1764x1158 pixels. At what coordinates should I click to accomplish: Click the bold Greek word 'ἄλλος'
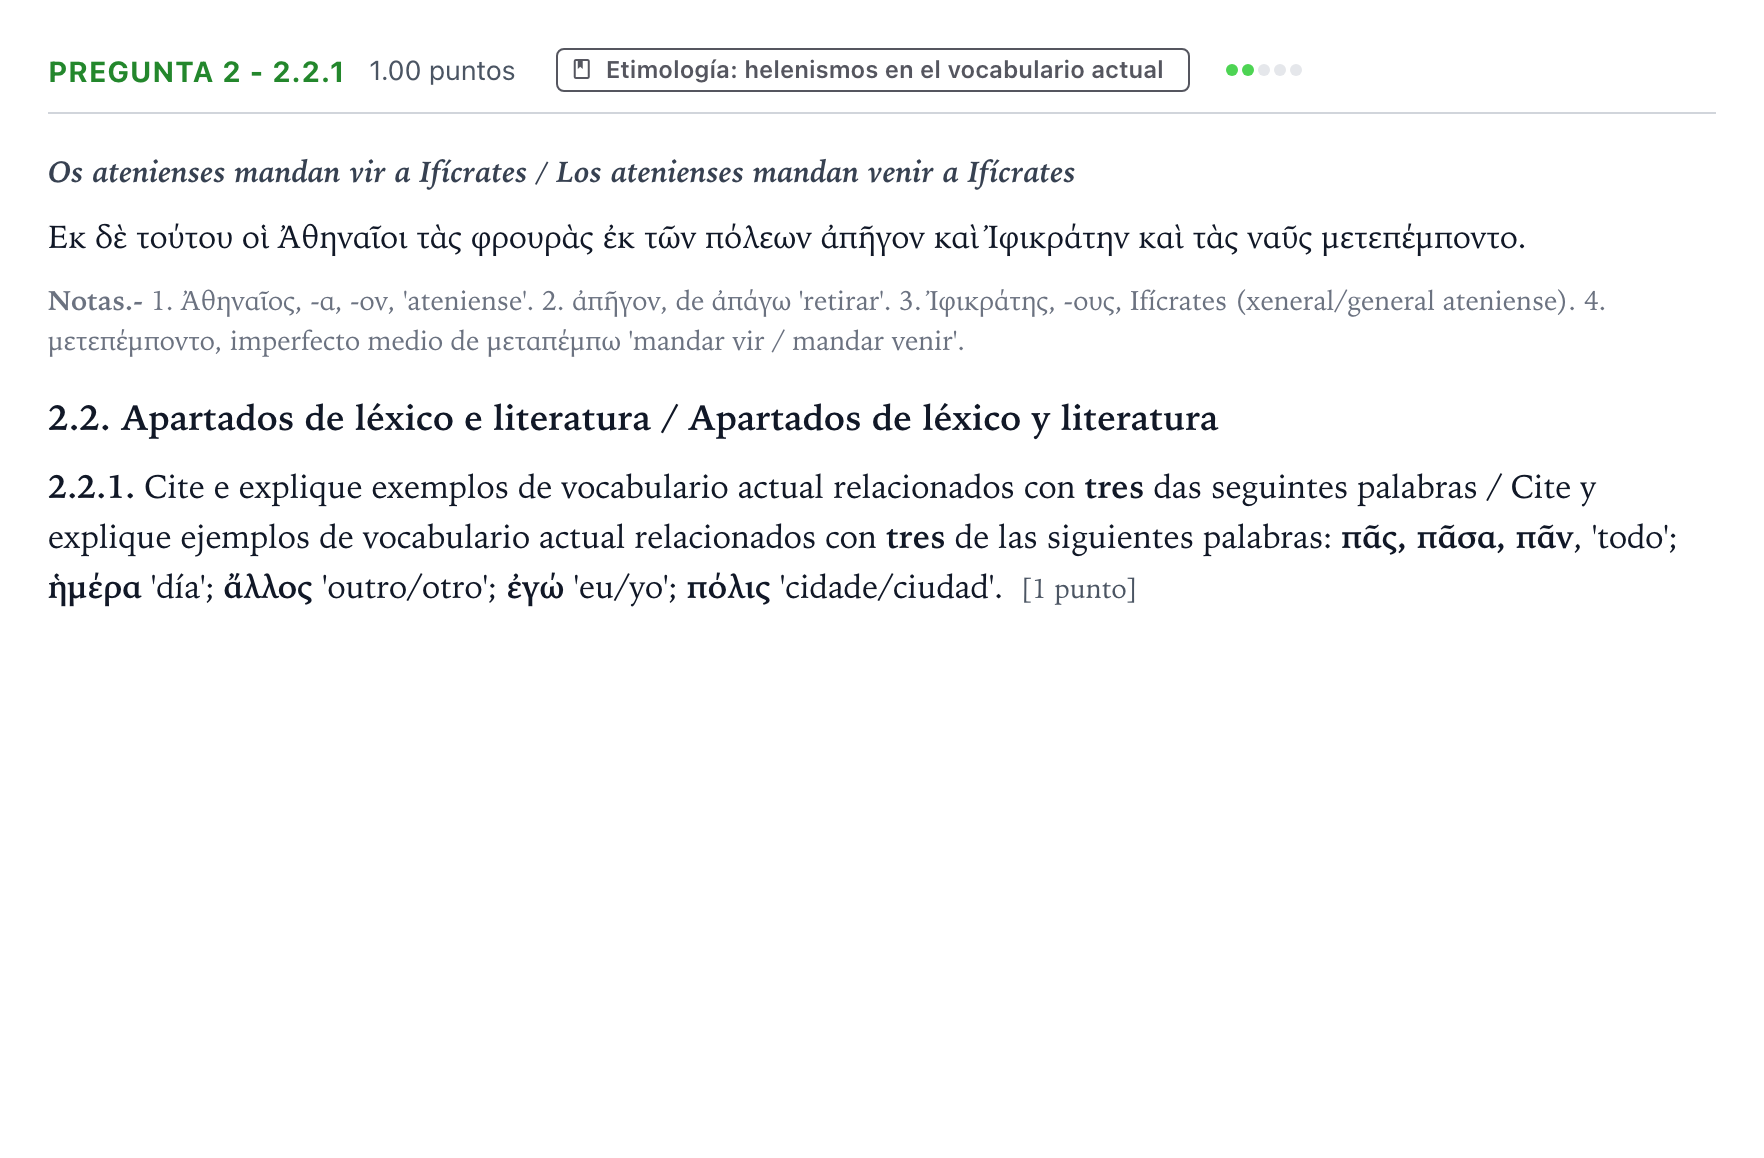pyautogui.click(x=268, y=588)
